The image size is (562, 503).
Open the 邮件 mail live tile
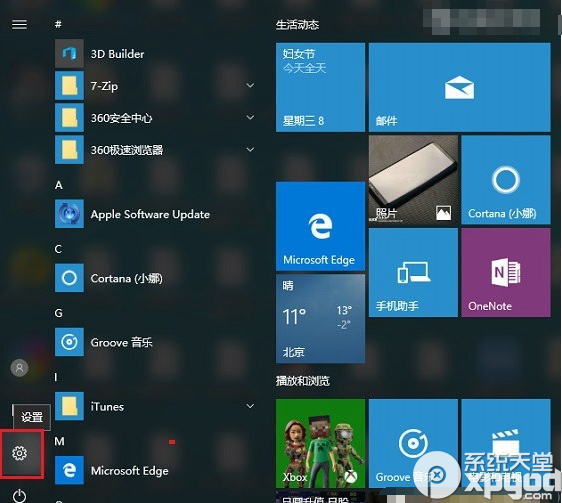coord(459,87)
